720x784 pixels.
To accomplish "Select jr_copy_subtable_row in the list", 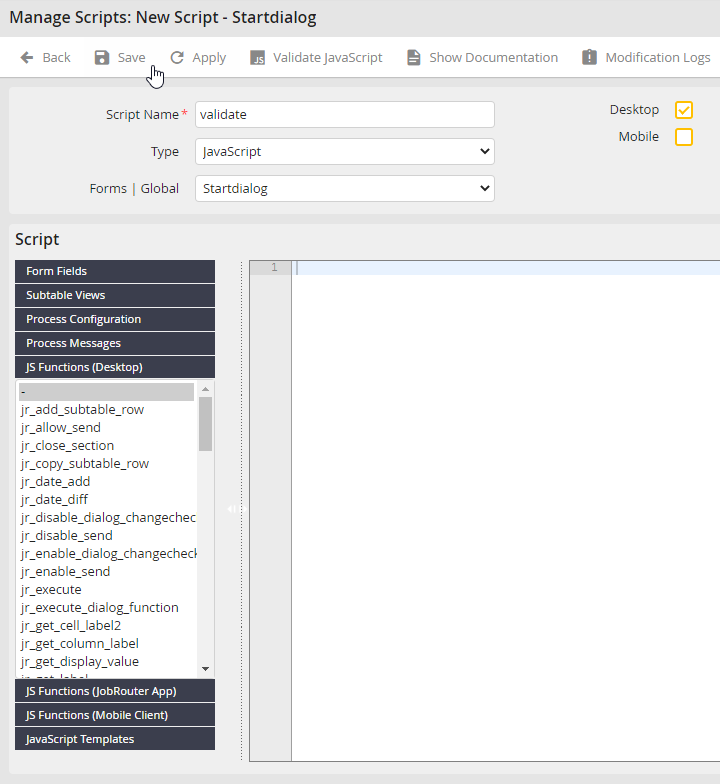I will tap(106, 464).
